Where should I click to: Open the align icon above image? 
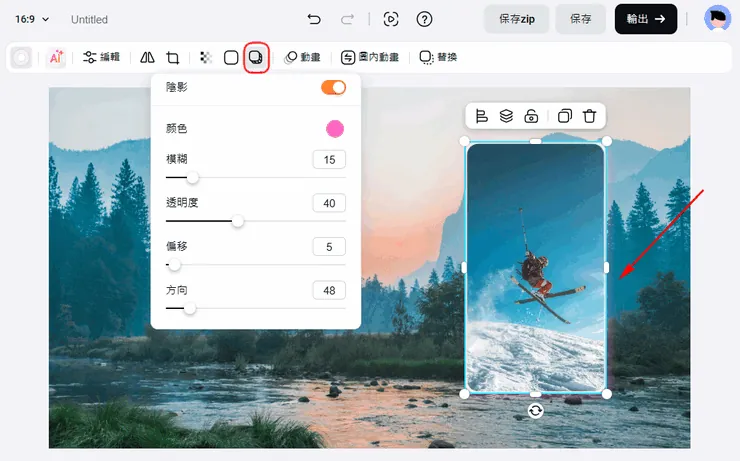tap(481, 116)
